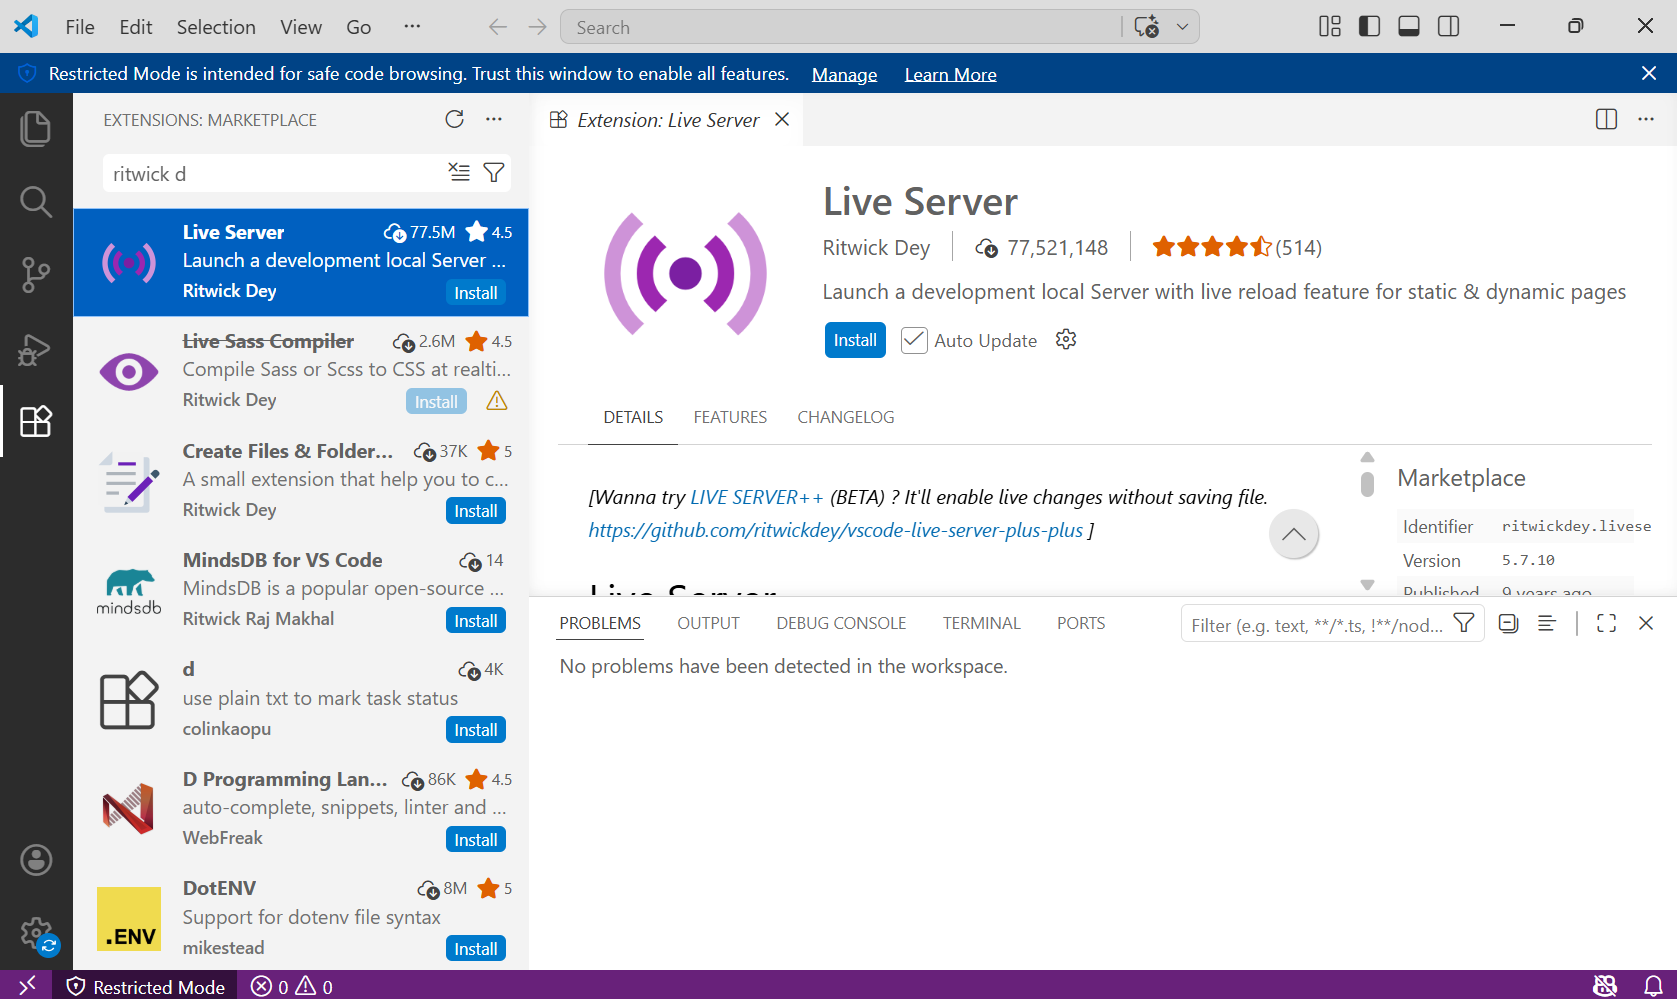The width and height of the screenshot is (1677, 999).
Task: Install Live Server from detail page
Action: click(855, 340)
